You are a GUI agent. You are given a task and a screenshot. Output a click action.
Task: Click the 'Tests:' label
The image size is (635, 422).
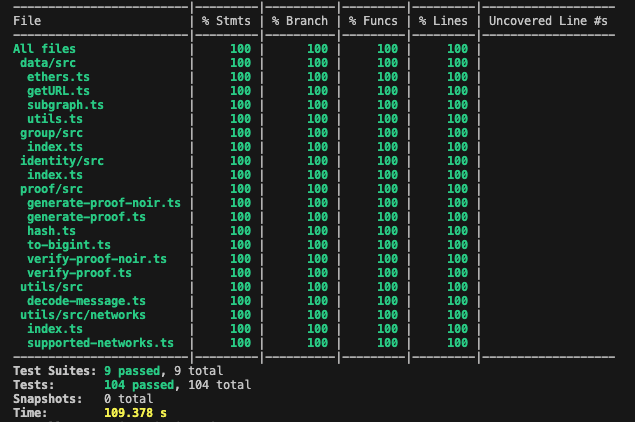coord(34,385)
